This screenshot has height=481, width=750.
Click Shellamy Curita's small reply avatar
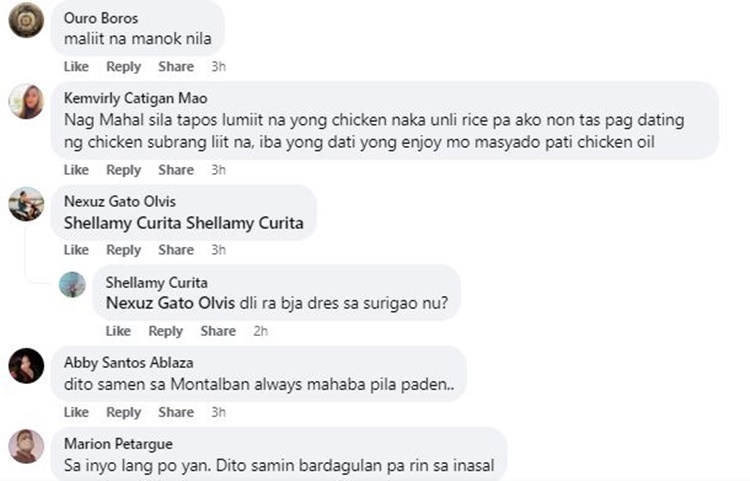[x=72, y=284]
